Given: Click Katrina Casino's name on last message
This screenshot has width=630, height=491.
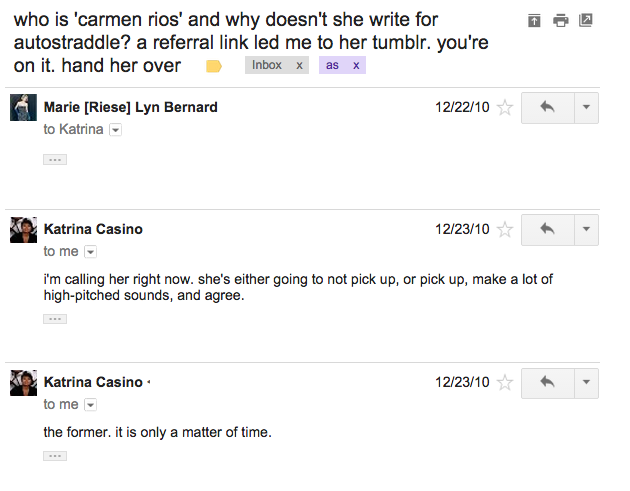Looking at the screenshot, I should (x=93, y=382).
